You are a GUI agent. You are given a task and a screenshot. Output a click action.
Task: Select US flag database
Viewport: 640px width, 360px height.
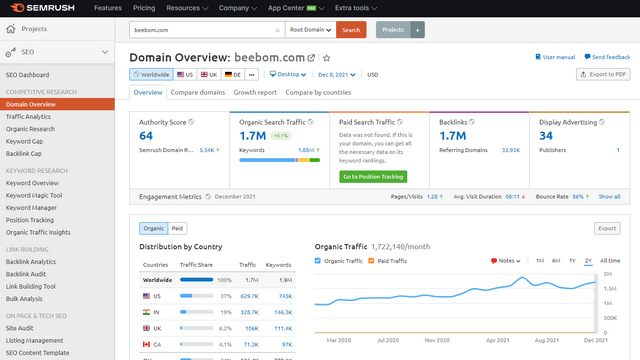pos(185,75)
